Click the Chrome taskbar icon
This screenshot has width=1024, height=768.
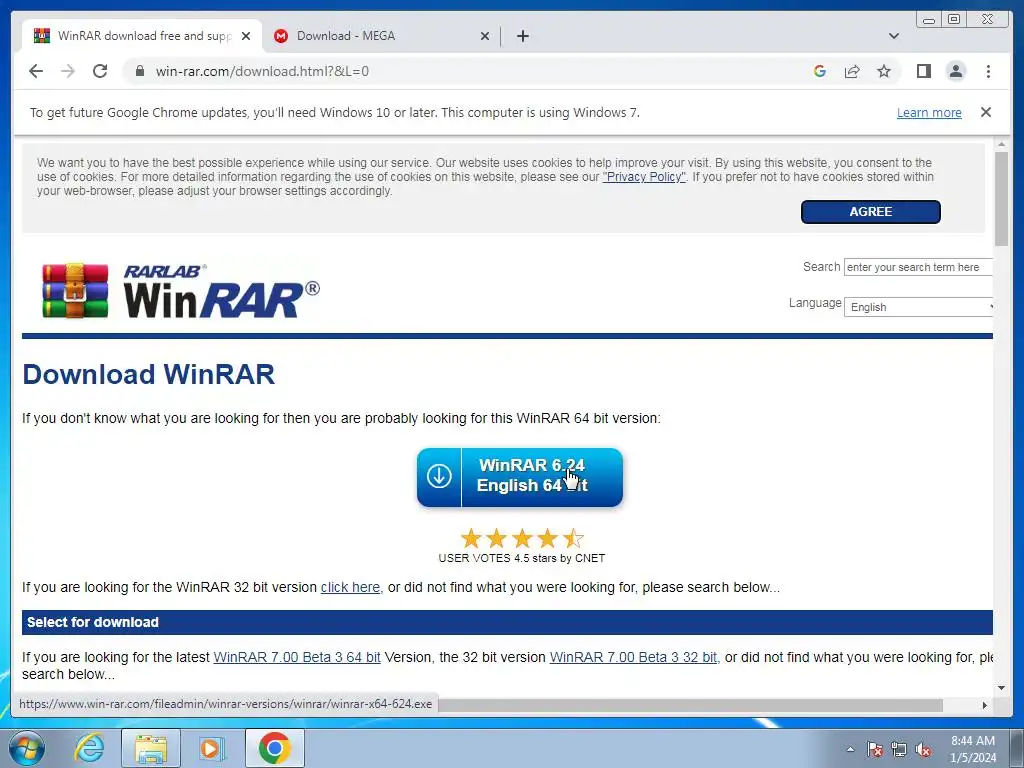(274, 748)
